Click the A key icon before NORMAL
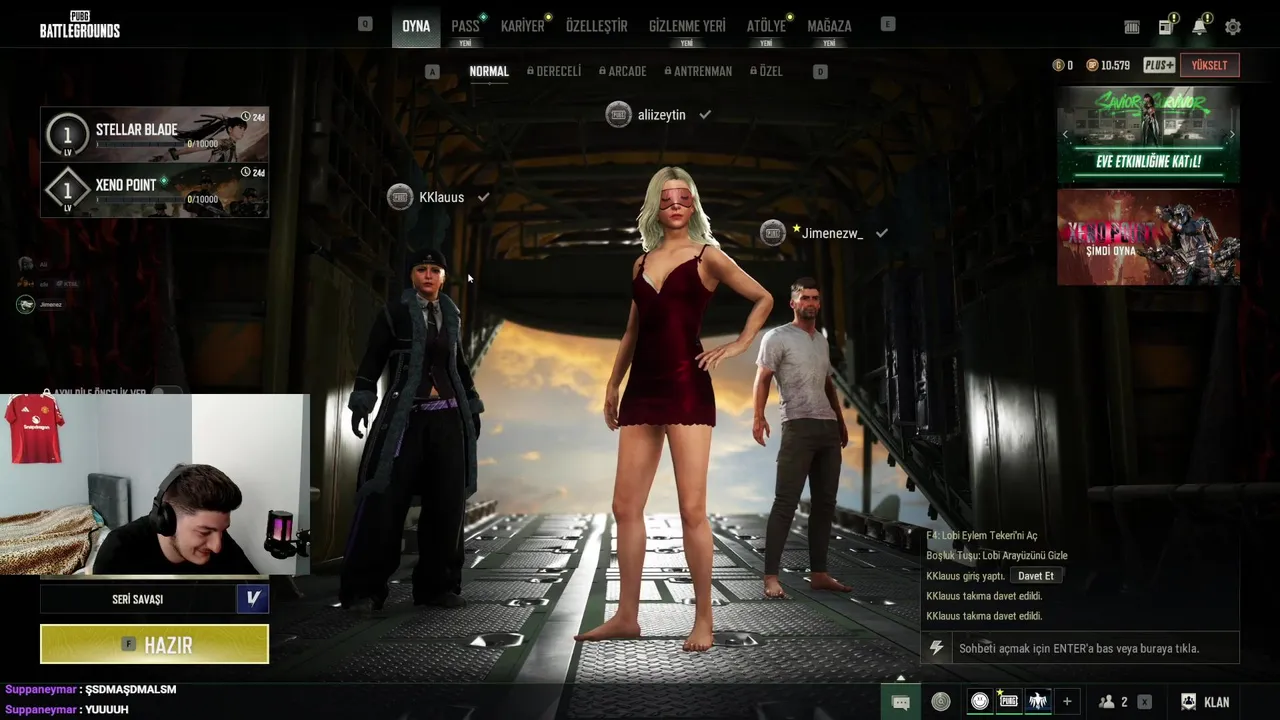 click(x=432, y=71)
